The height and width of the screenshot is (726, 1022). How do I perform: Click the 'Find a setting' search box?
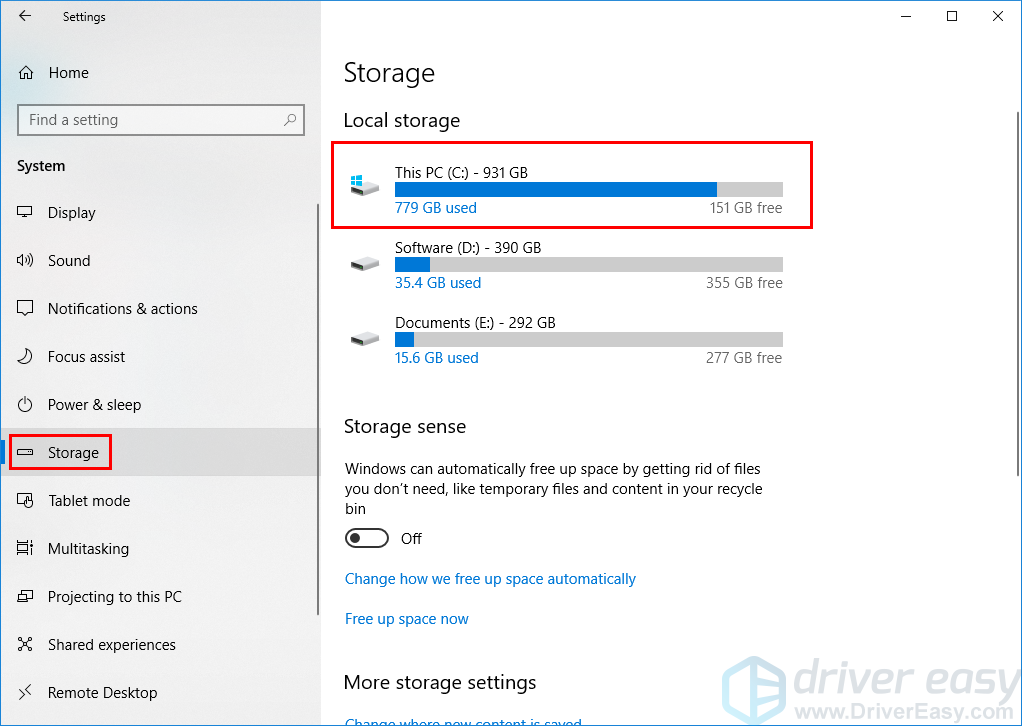pyautogui.click(x=150, y=120)
